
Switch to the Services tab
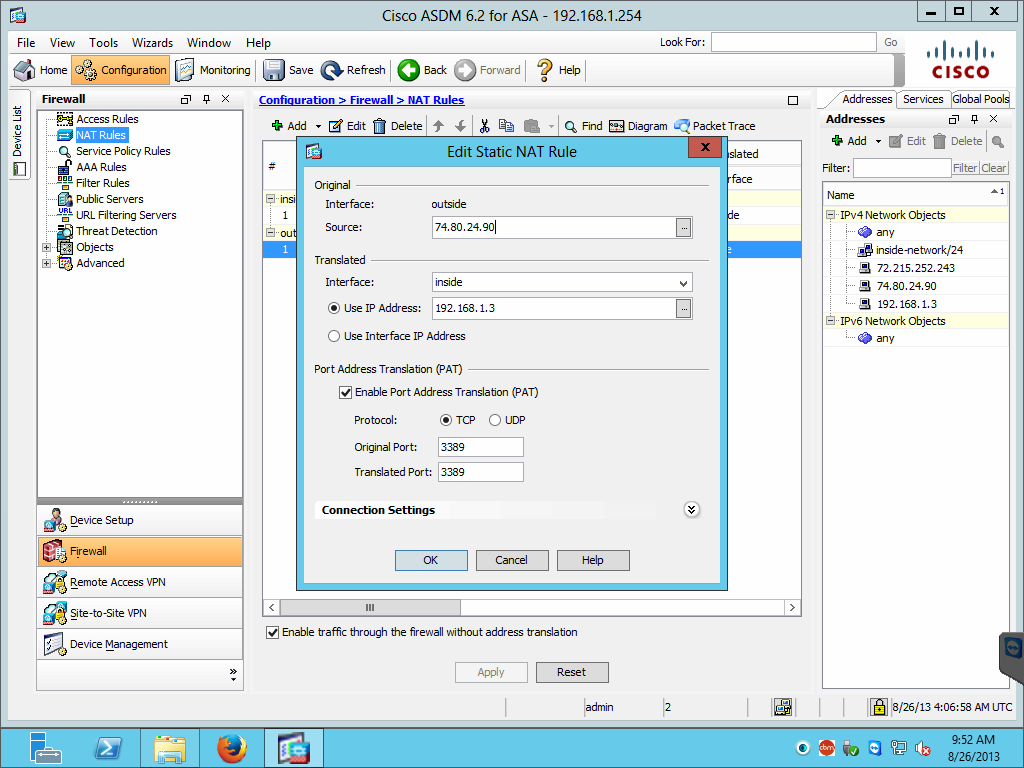[x=923, y=99]
